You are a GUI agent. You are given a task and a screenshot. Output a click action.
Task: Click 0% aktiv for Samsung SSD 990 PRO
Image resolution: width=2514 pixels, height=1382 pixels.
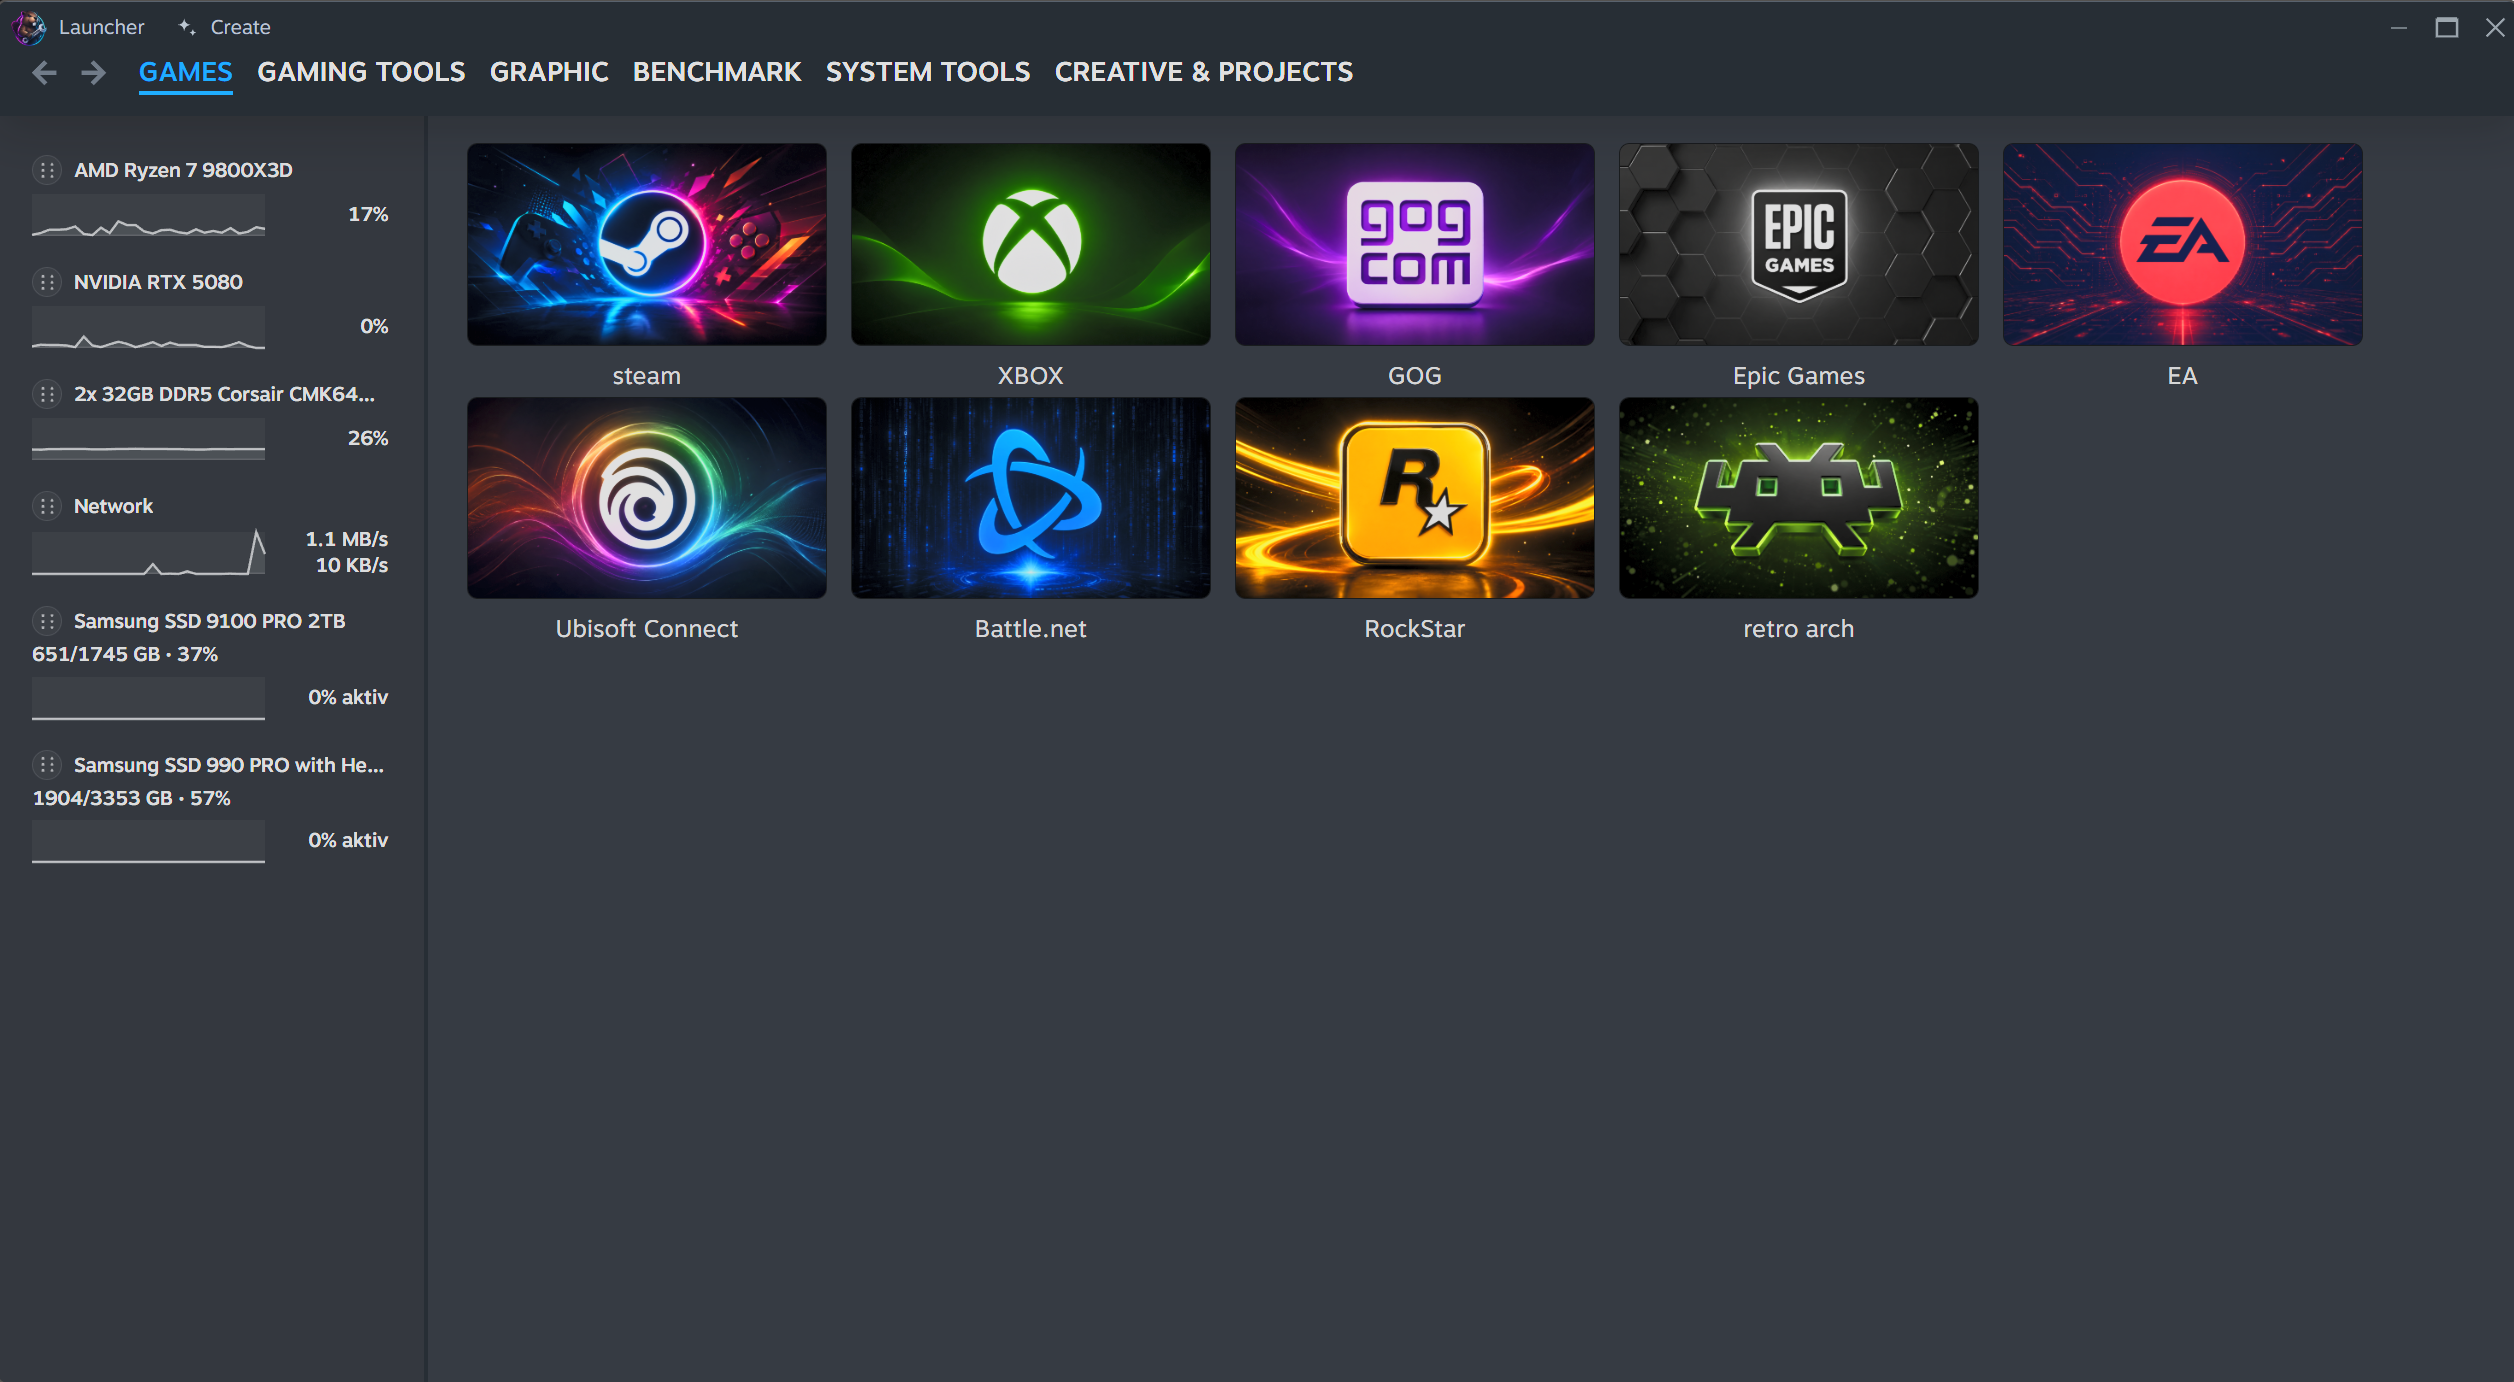[348, 840]
